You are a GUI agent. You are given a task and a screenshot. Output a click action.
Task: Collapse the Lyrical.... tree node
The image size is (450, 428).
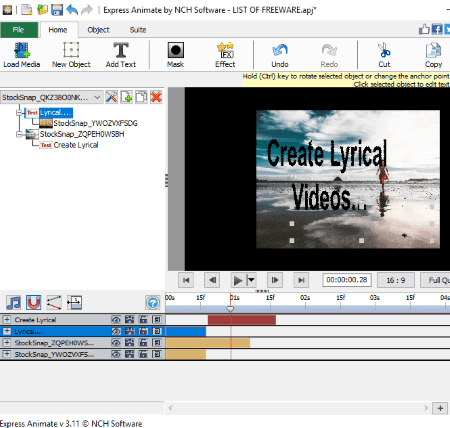[x=19, y=113]
